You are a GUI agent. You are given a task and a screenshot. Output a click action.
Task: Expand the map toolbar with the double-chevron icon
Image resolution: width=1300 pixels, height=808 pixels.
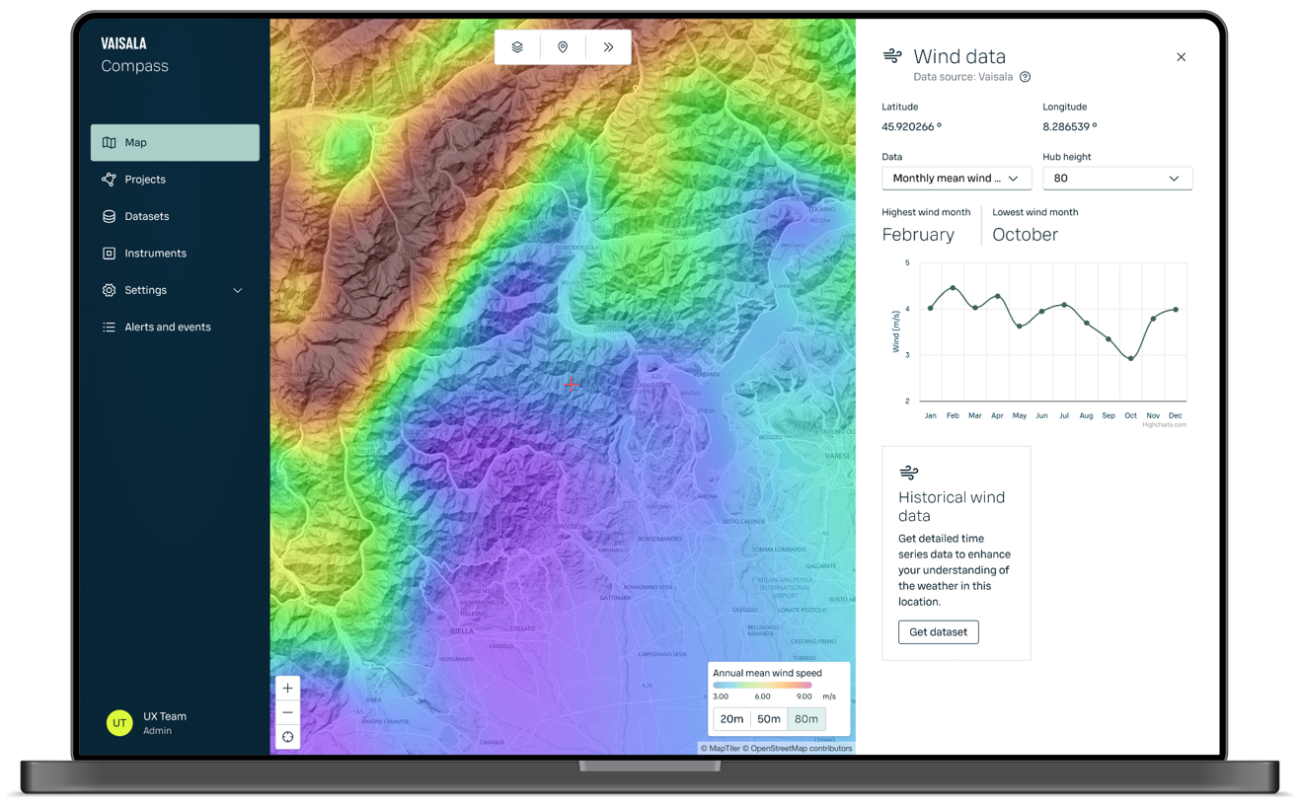click(x=608, y=46)
